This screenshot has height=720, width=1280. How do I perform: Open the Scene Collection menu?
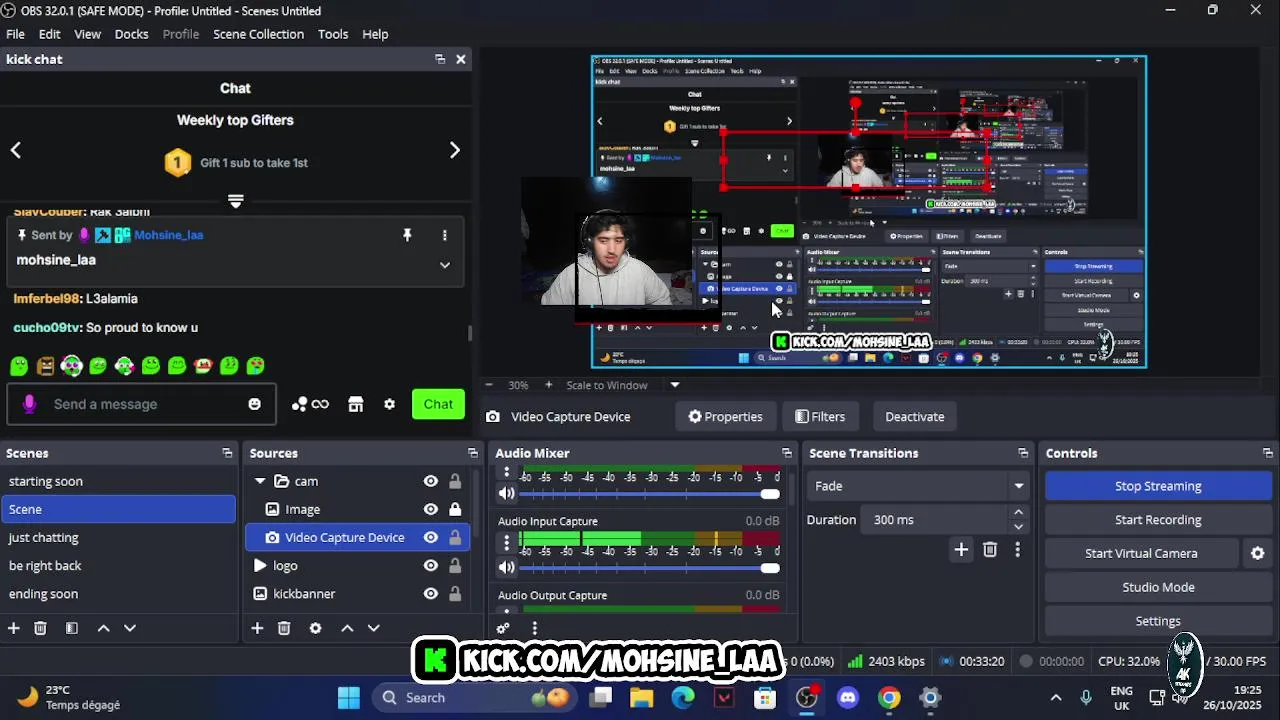click(x=258, y=34)
